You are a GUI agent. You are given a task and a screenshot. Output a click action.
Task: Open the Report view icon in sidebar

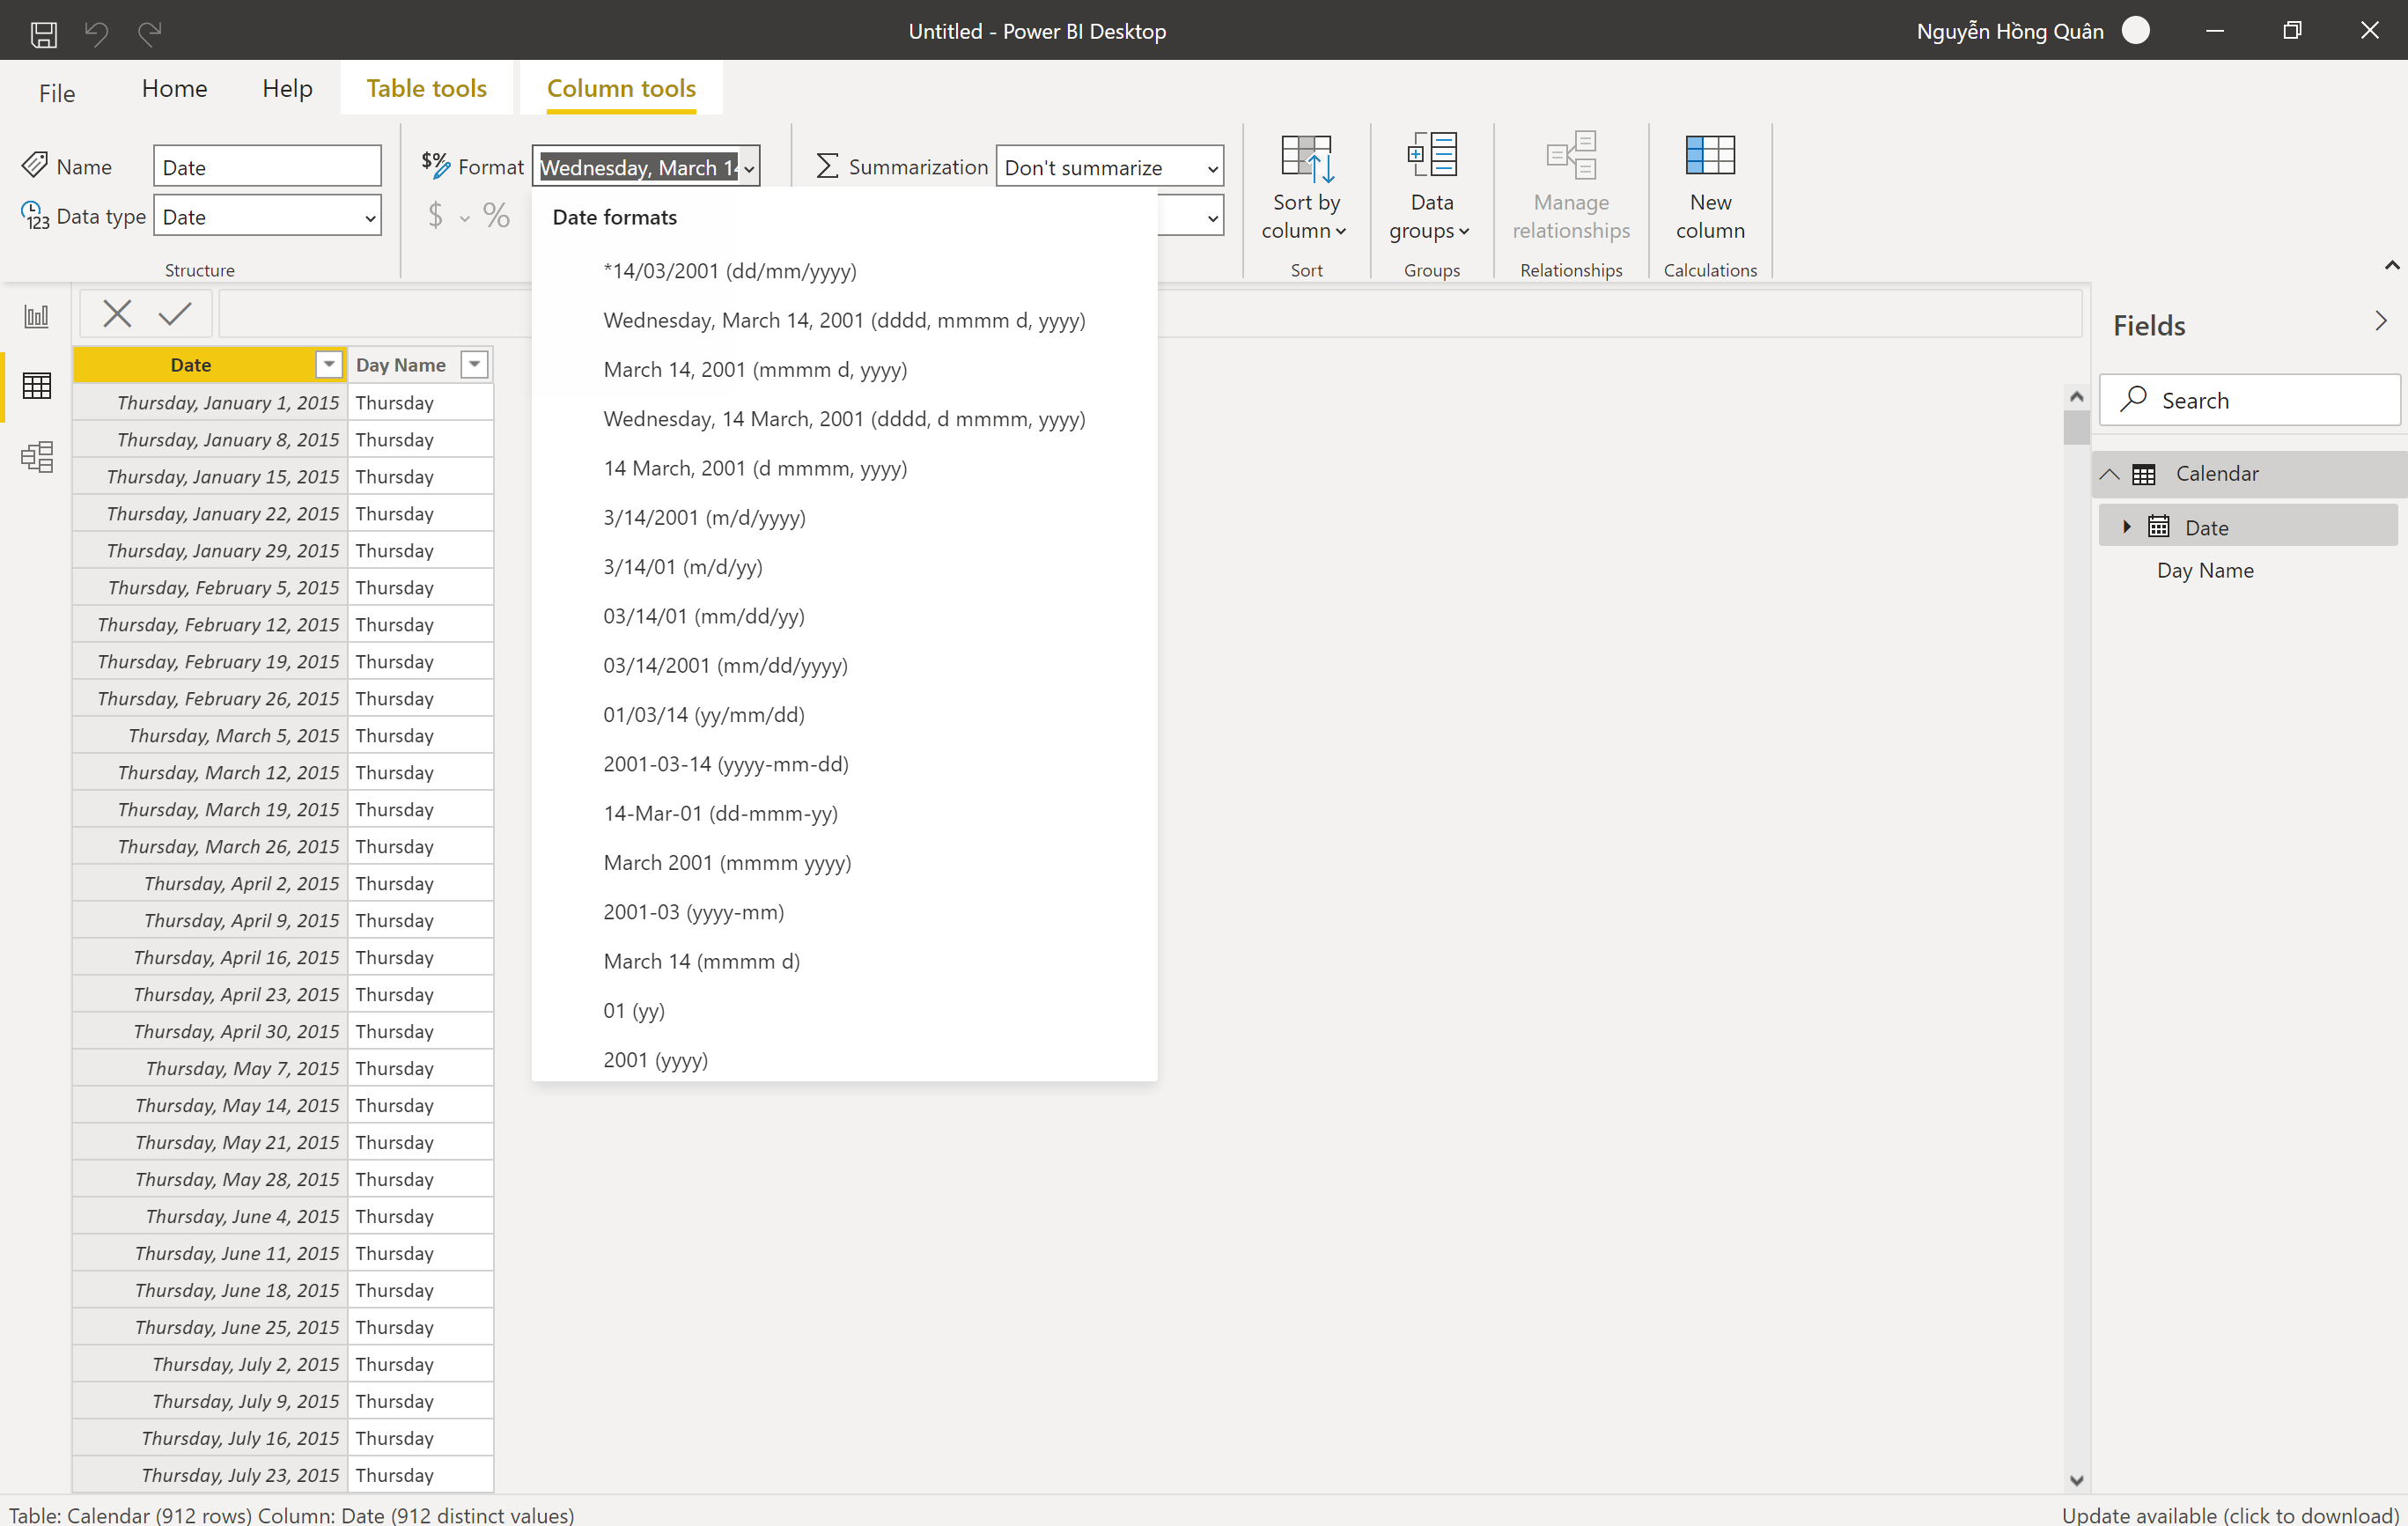coord(37,317)
